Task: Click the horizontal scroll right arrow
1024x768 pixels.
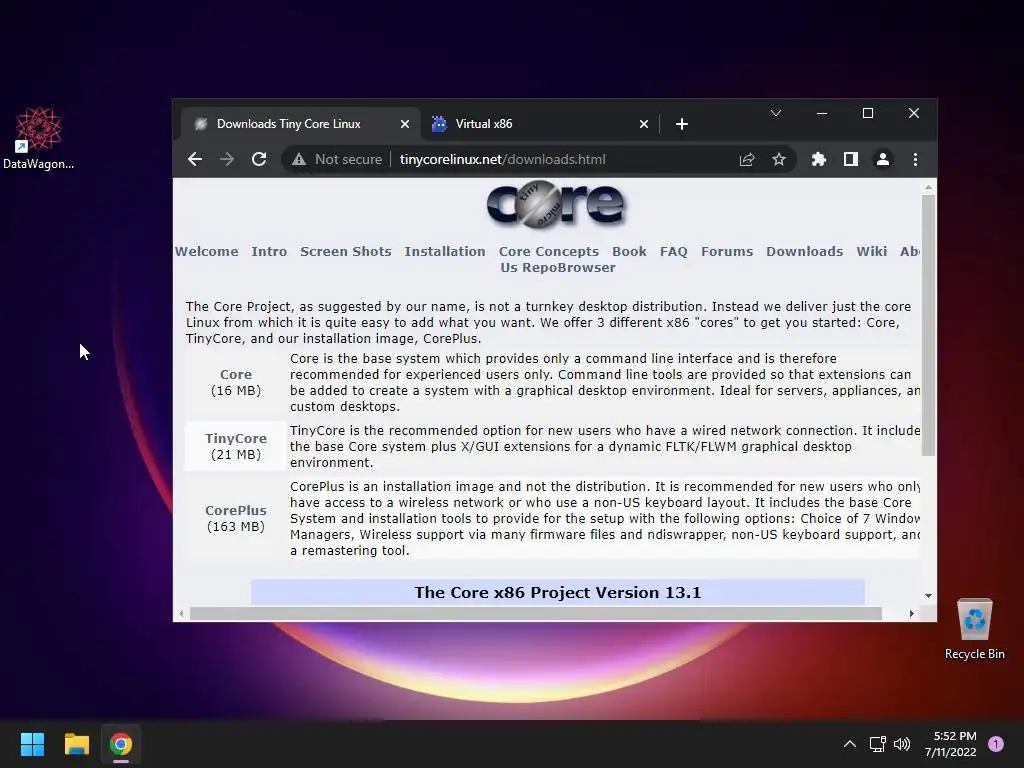Action: pos(912,614)
